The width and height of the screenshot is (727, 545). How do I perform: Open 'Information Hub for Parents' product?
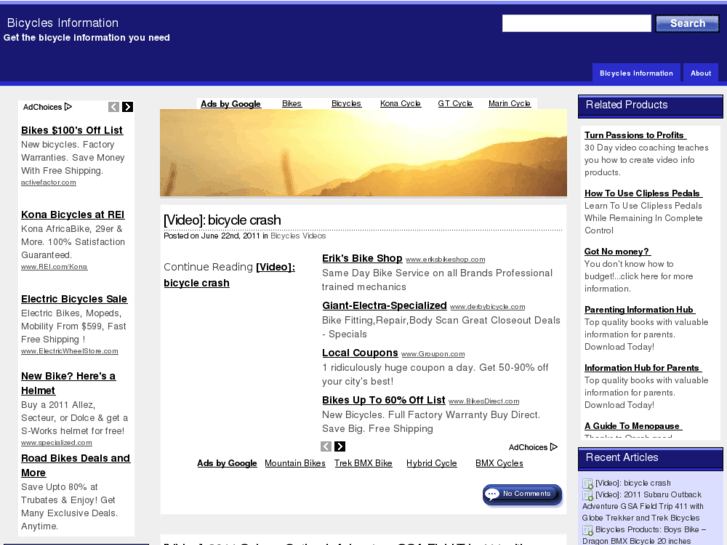coord(643,368)
